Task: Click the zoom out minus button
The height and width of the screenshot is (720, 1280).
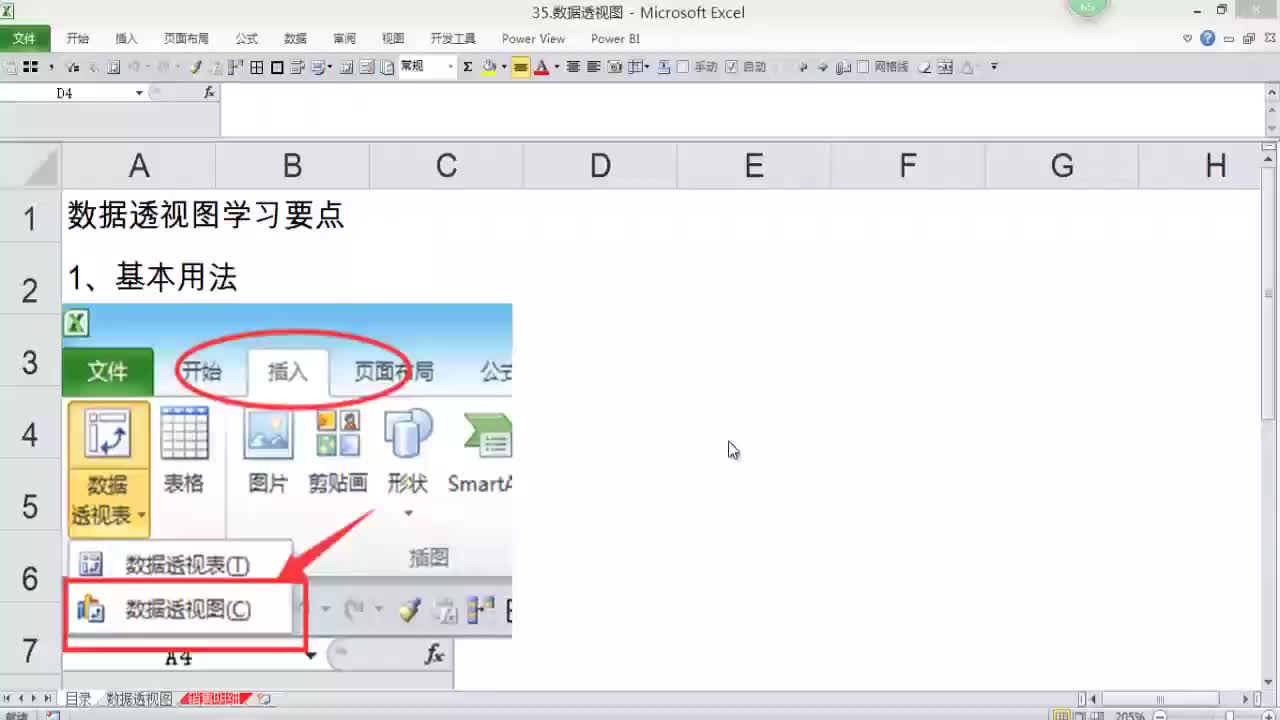Action: [1159, 716]
